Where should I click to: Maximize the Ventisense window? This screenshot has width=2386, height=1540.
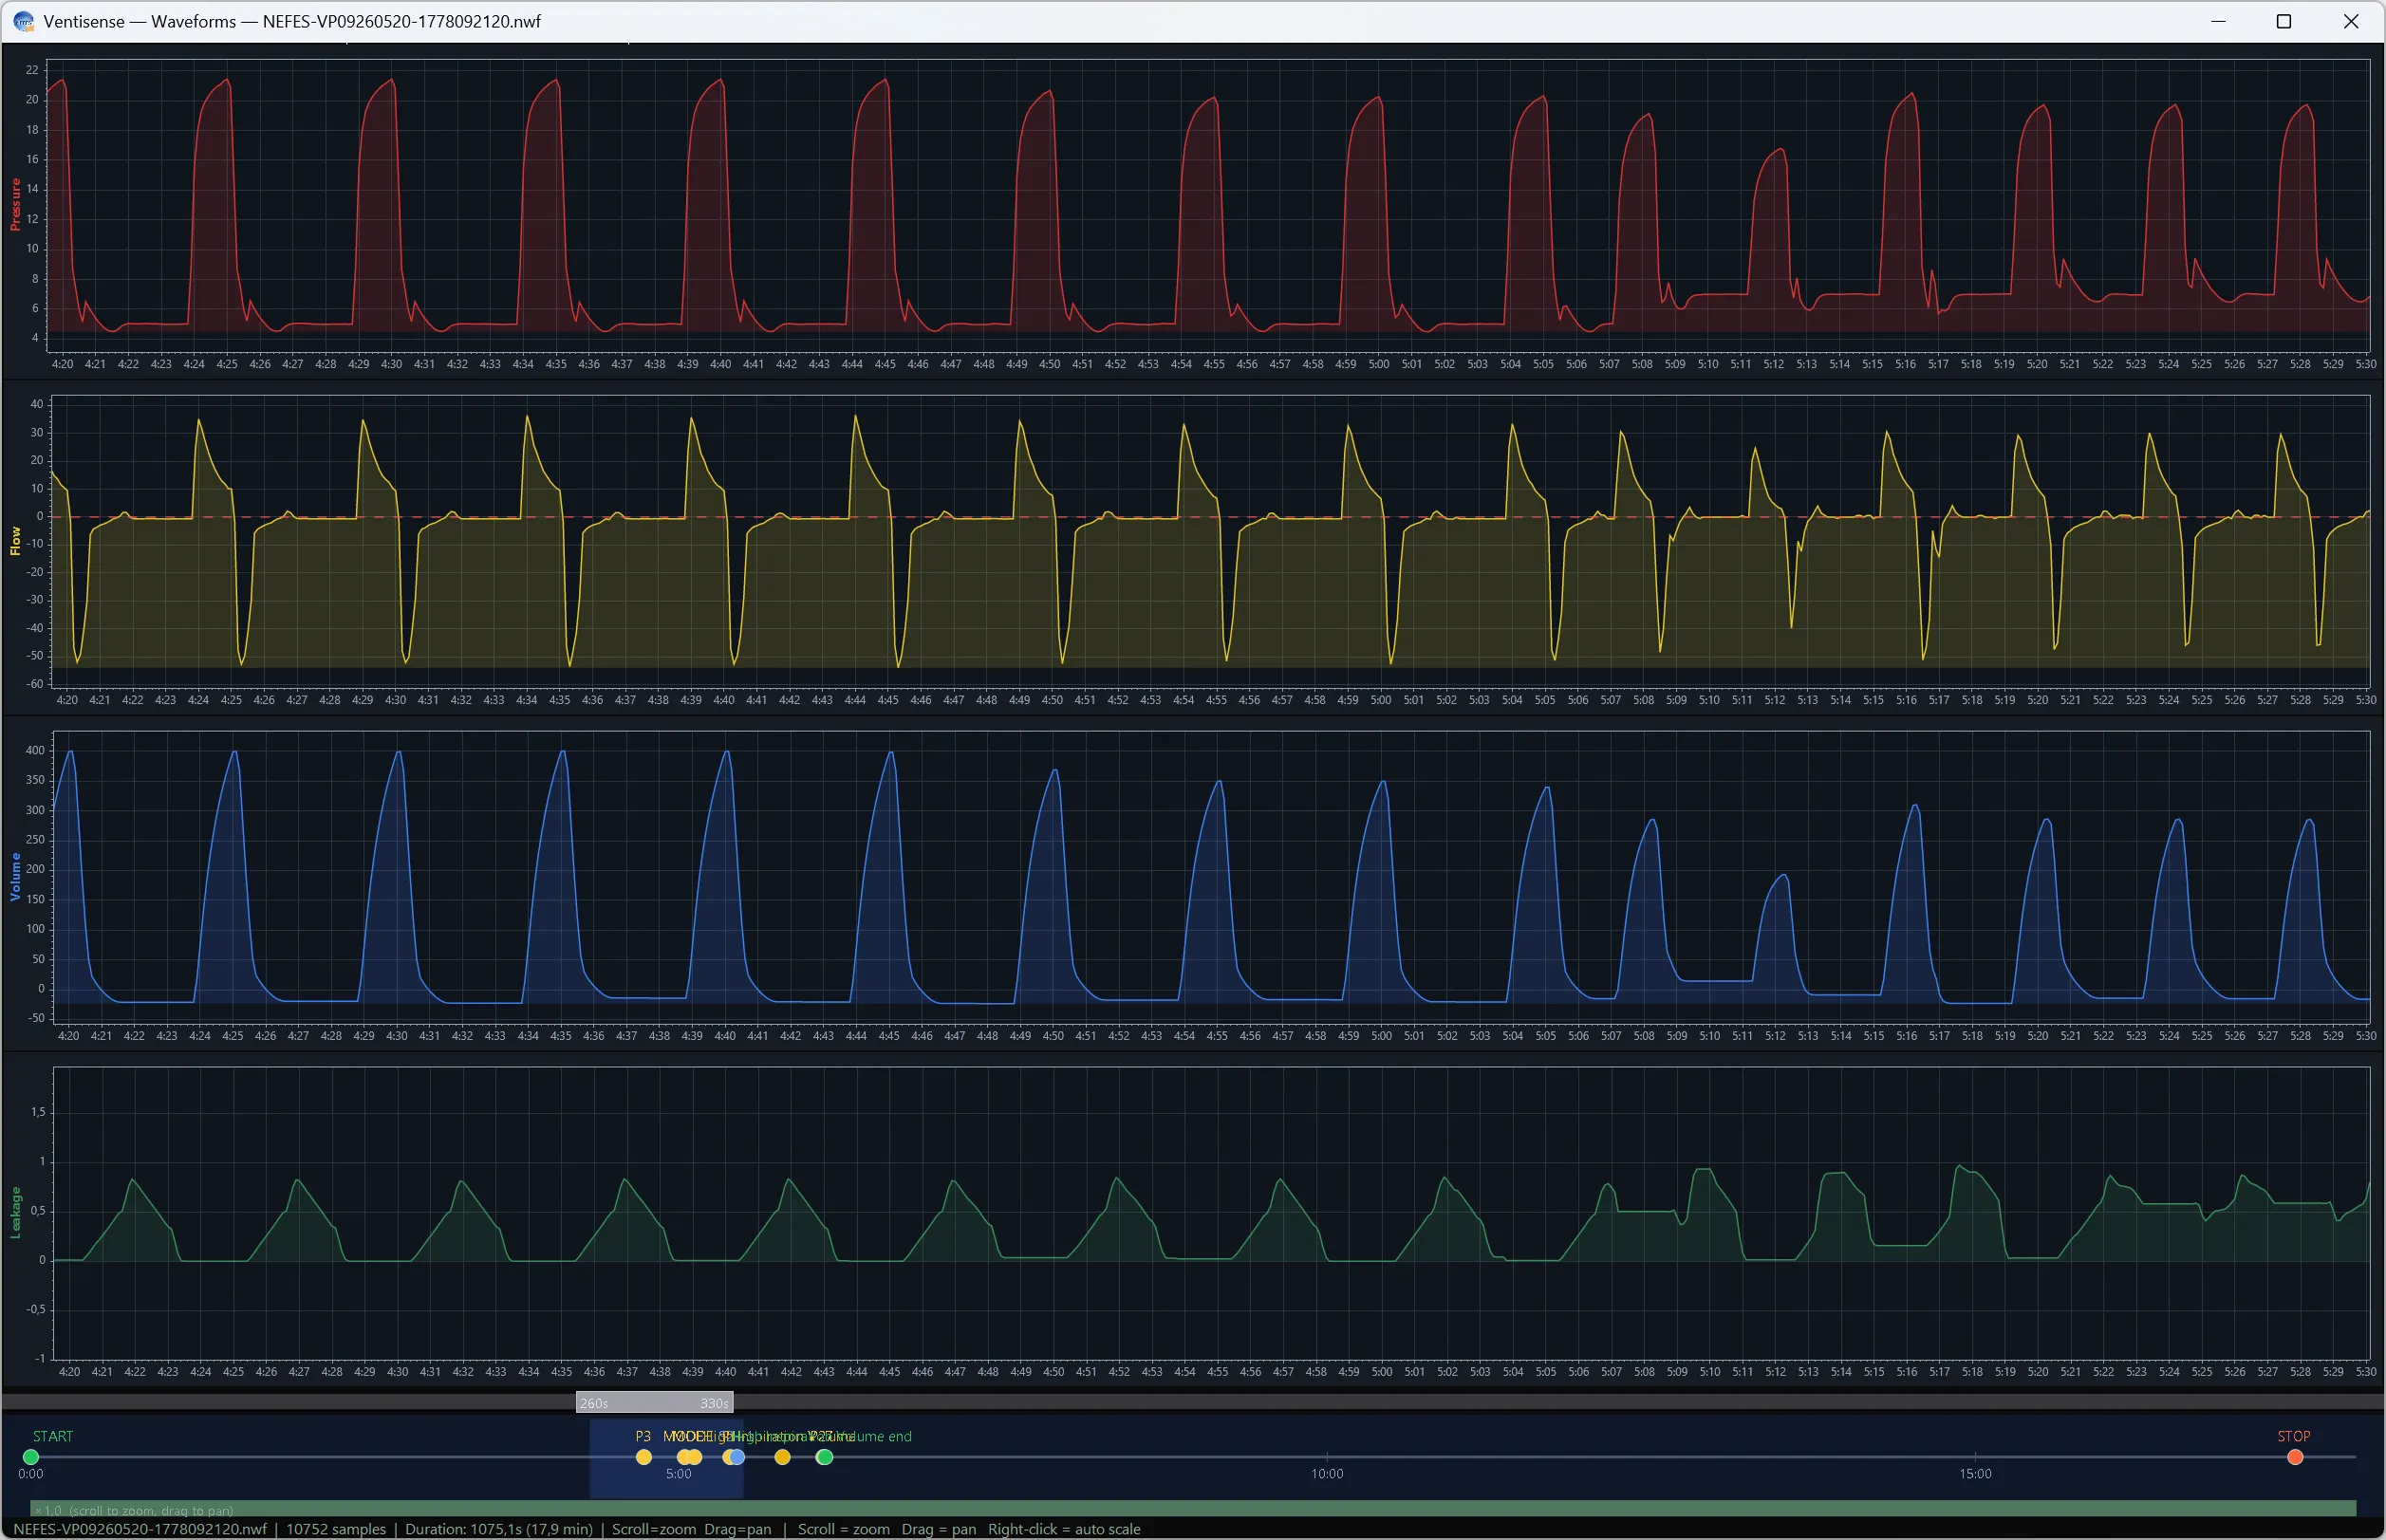coord(2284,21)
